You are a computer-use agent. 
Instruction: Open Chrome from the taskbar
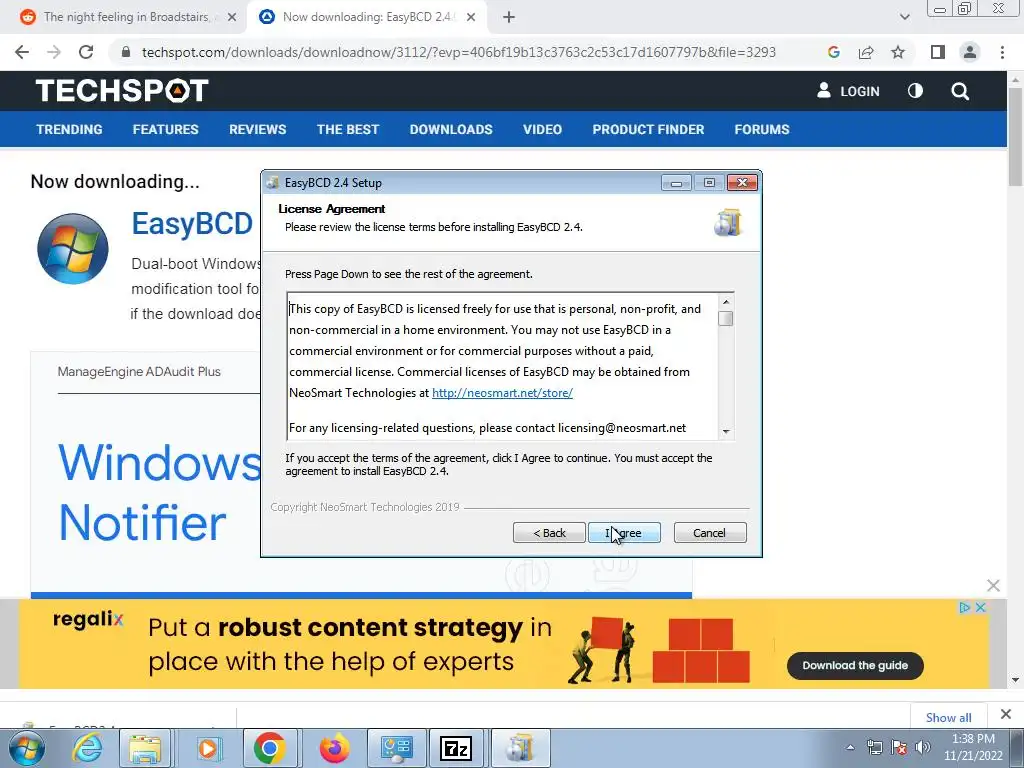[270, 748]
